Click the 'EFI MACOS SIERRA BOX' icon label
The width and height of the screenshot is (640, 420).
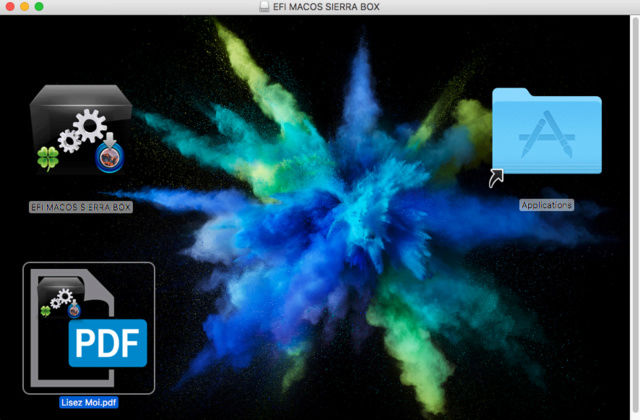tap(81, 207)
